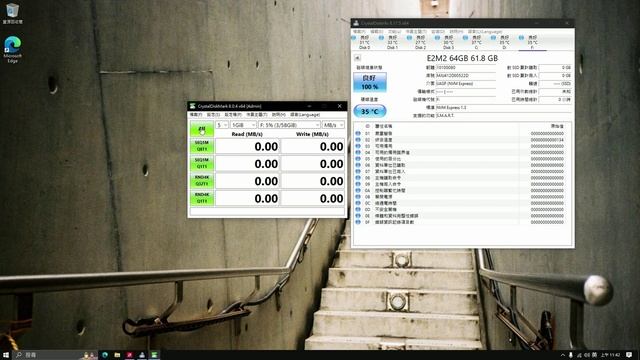Viewport: 640px width, 360px height.
Task: Click the status circle for SMART ID 01
Action: [358, 133]
